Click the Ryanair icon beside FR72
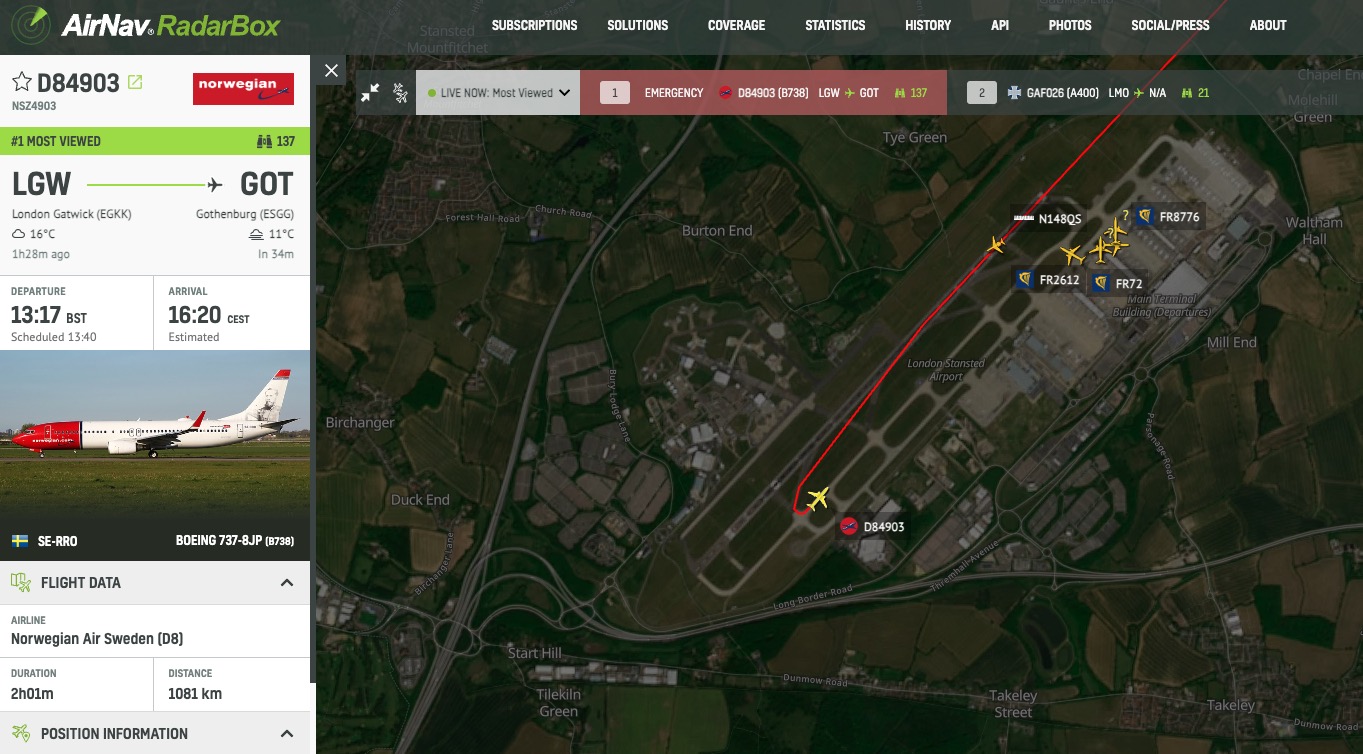Image resolution: width=1363 pixels, height=754 pixels. (1100, 283)
